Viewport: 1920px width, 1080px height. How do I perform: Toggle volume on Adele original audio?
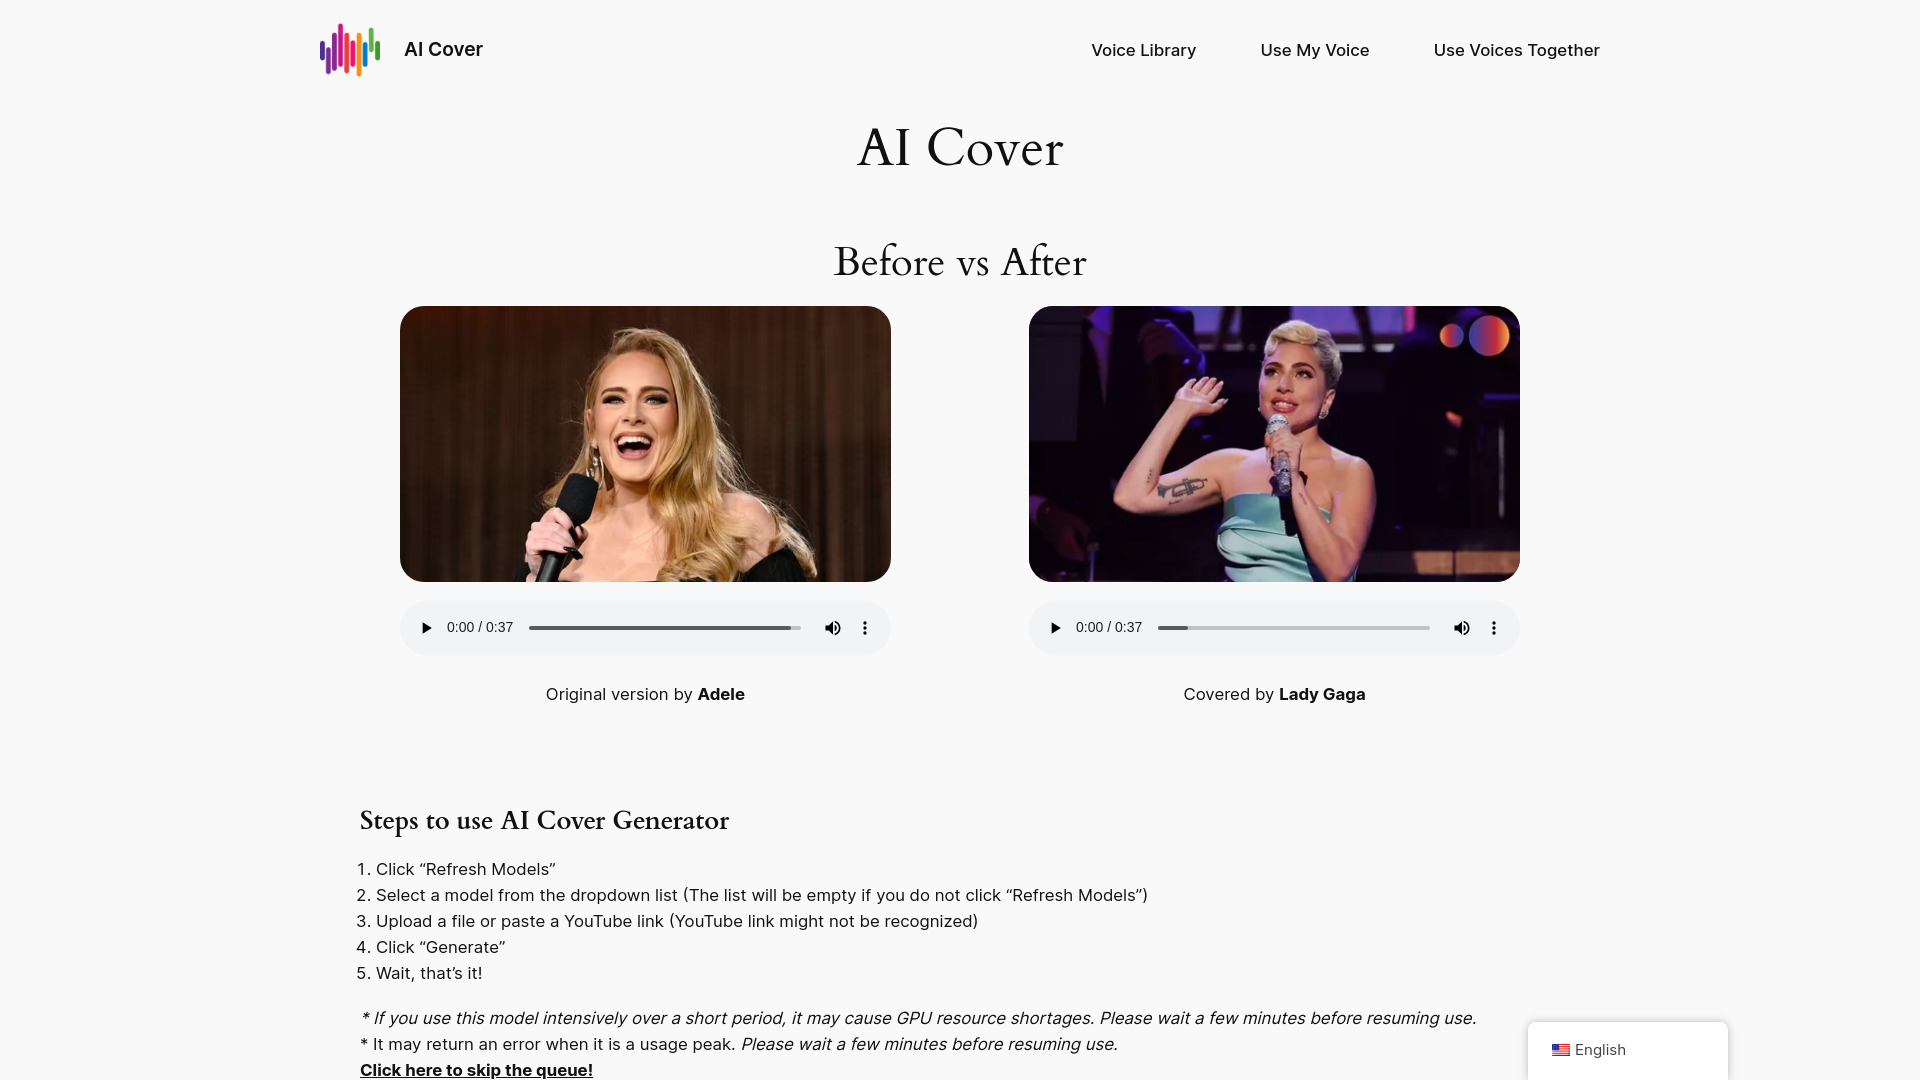click(832, 628)
